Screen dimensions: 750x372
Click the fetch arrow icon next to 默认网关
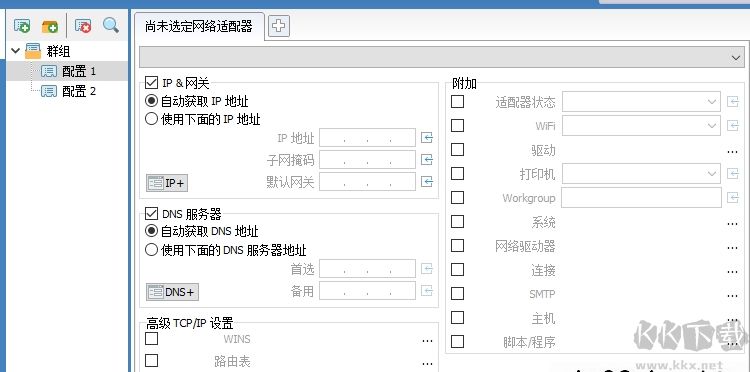(427, 182)
